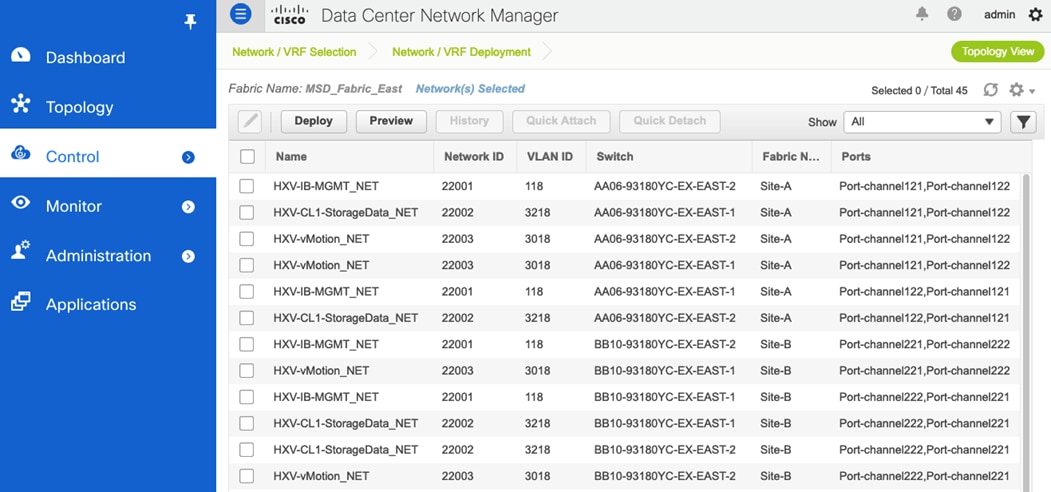The image size is (1051, 492).
Task: Click the pin icon in the sidebar
Action: click(x=191, y=21)
